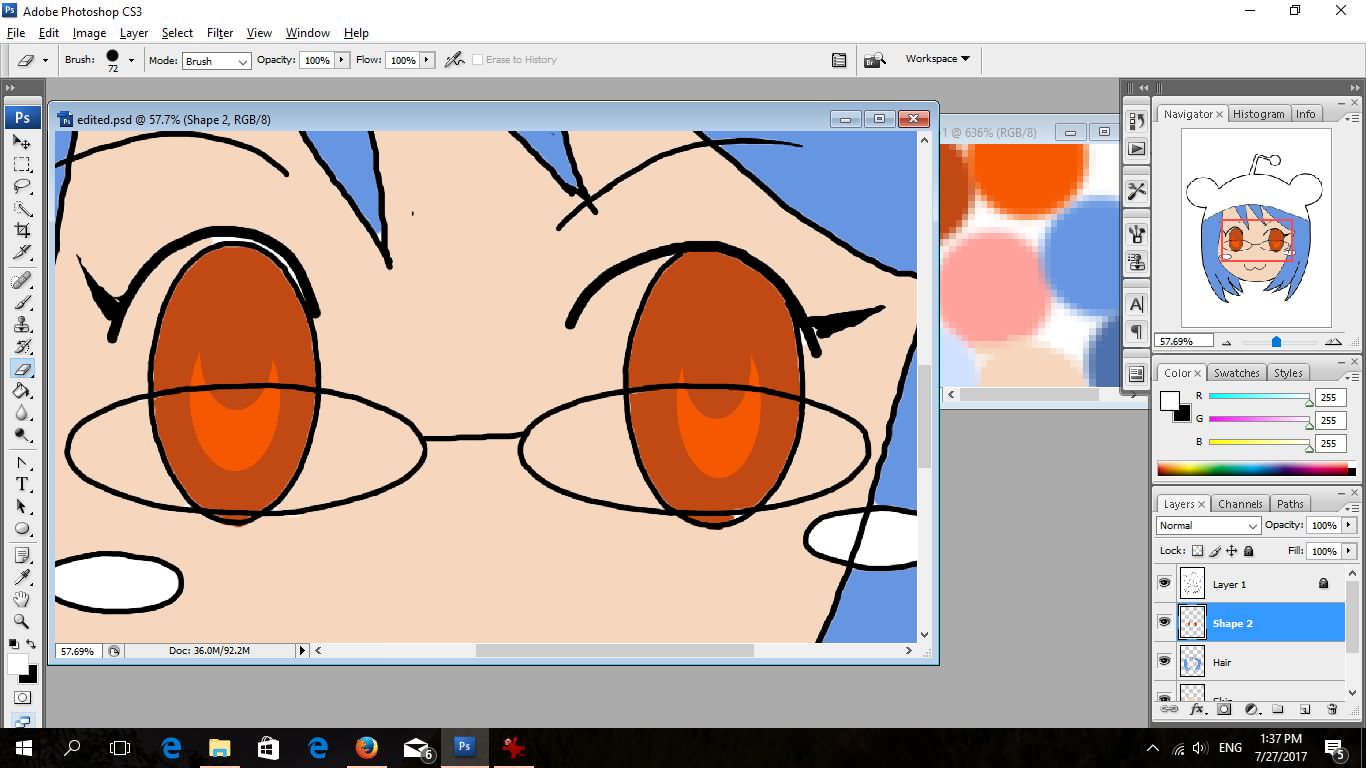1366x768 pixels.
Task: Open the Filter menu
Action: 220,33
